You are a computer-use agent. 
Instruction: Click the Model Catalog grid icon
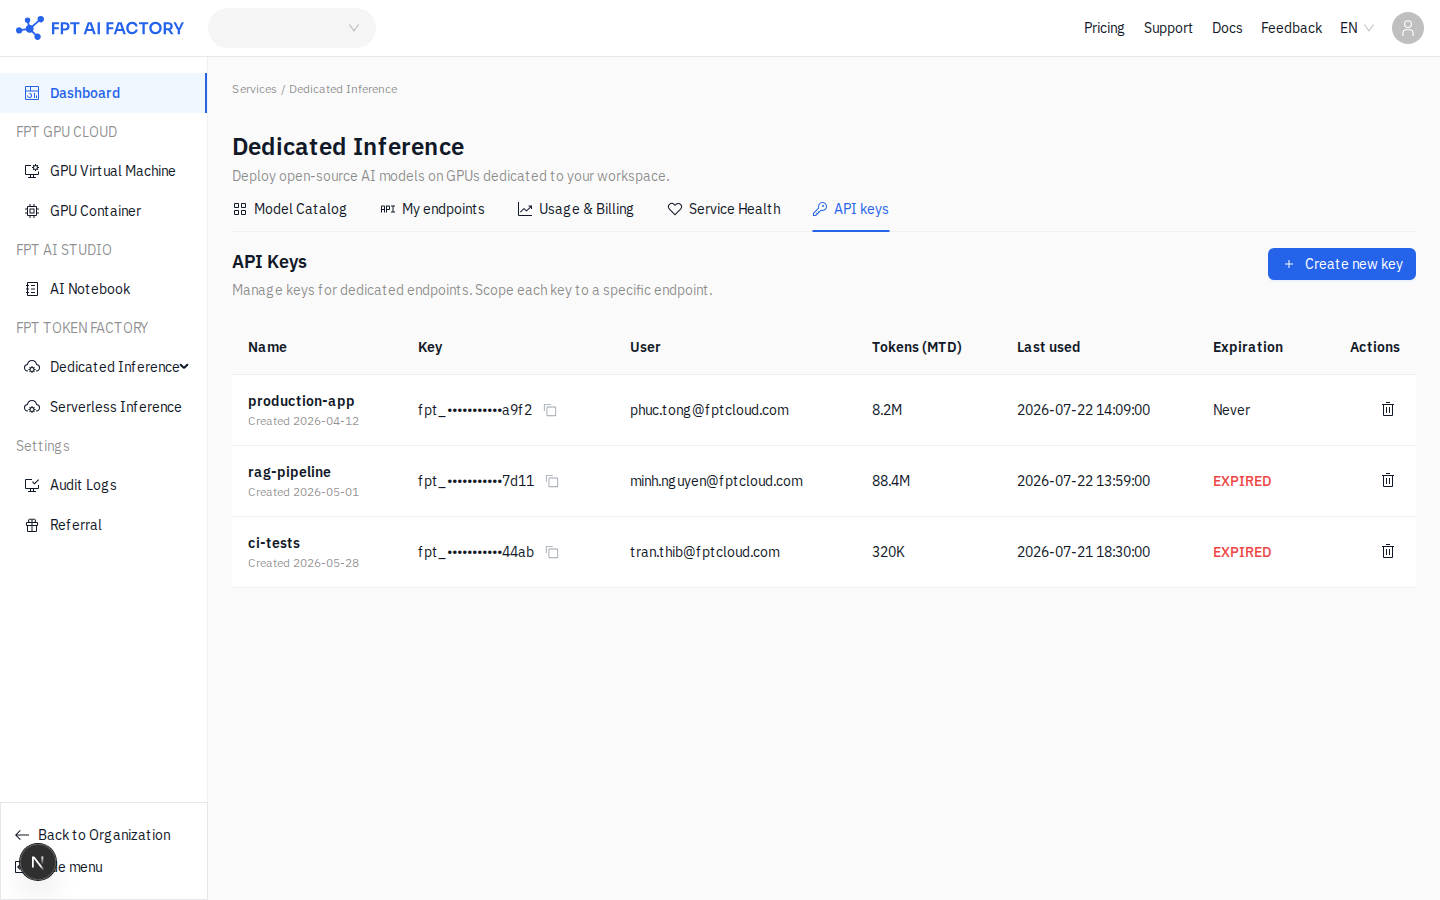coord(240,209)
